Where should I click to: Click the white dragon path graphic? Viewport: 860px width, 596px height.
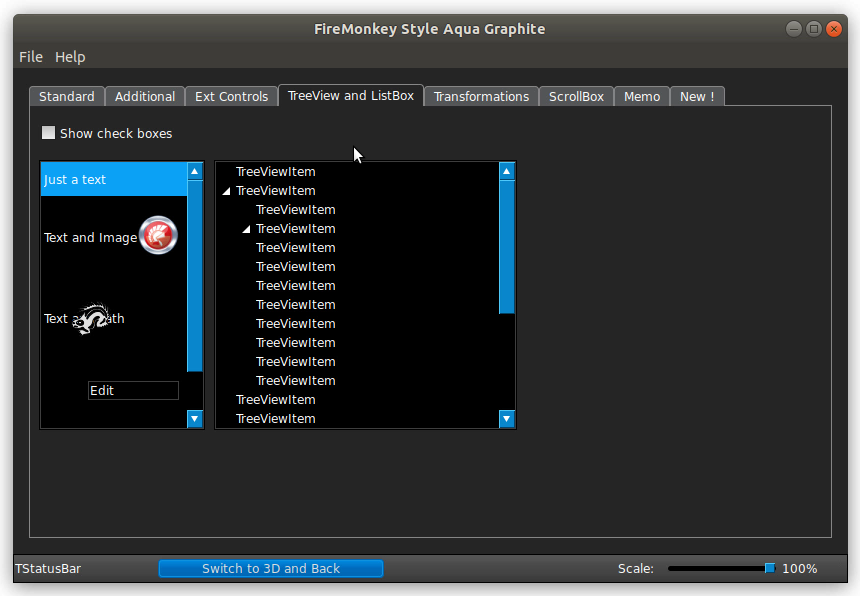(x=91, y=319)
